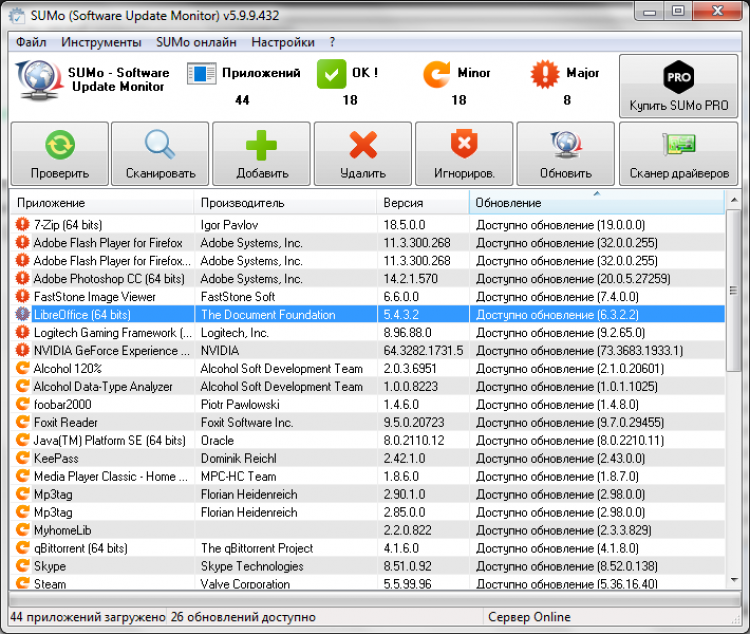Viewport: 750px width, 634px height.
Task: Click the minor update icon beside Alcohol 120%
Action: [22, 368]
